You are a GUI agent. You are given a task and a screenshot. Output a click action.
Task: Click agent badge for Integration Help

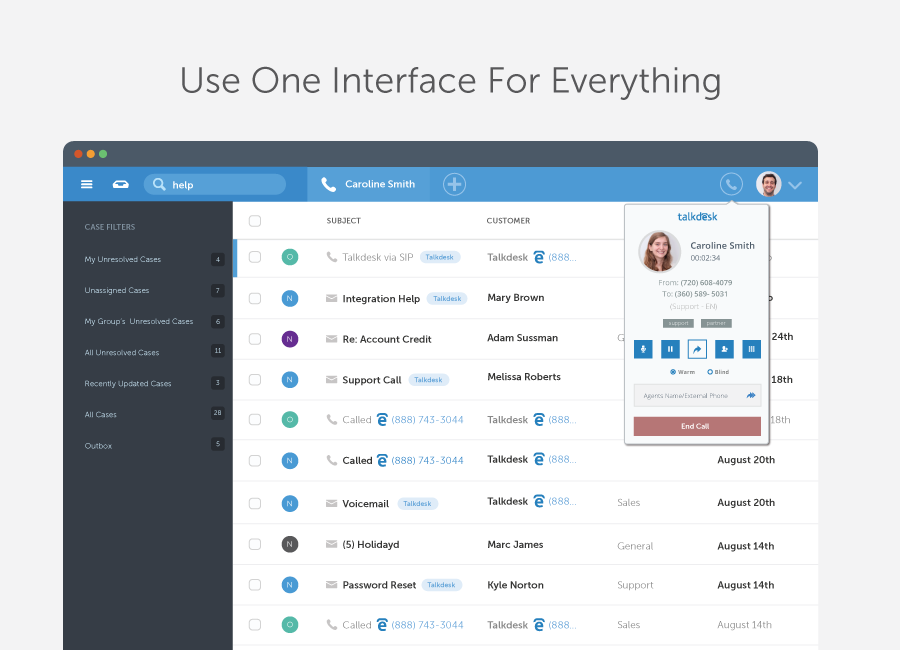pyautogui.click(x=290, y=299)
